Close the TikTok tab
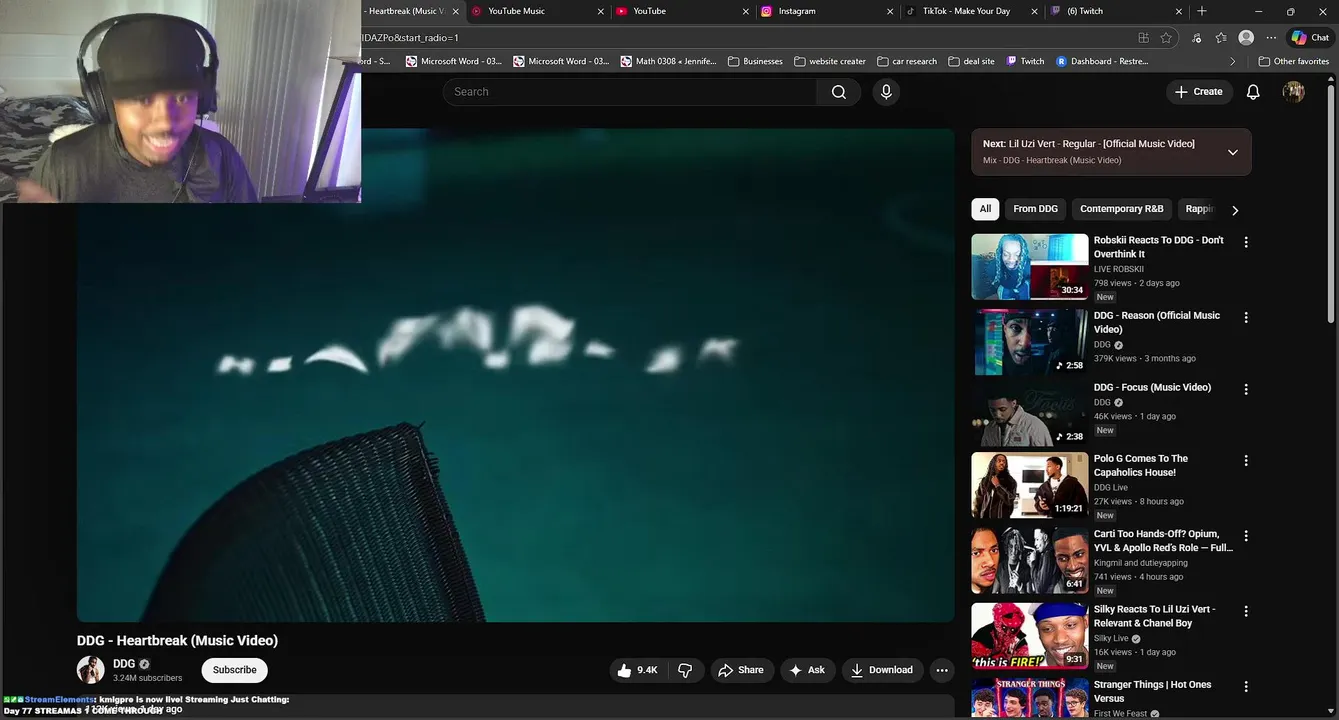This screenshot has width=1339, height=720. [x=1034, y=11]
